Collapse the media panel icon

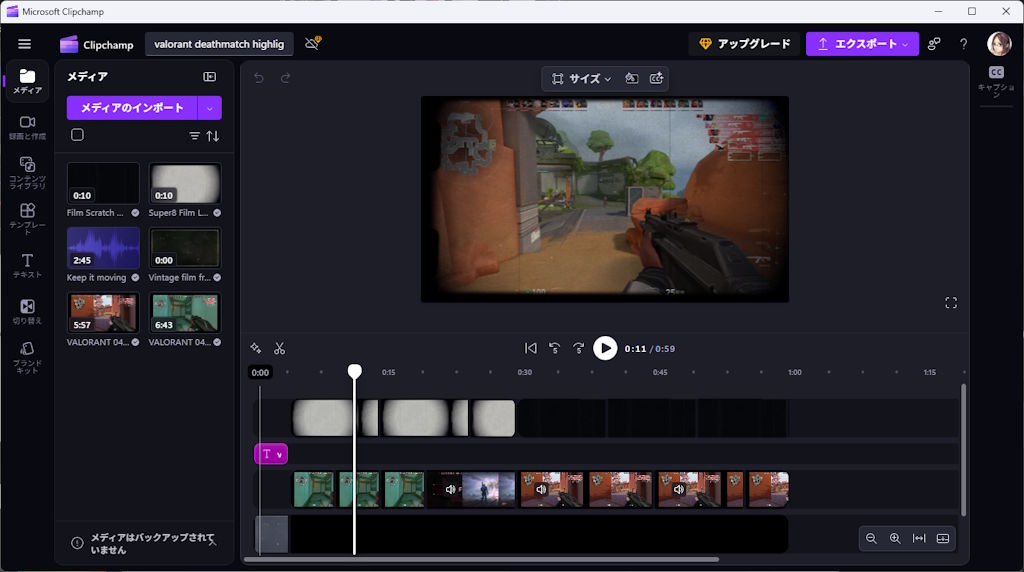coord(210,77)
